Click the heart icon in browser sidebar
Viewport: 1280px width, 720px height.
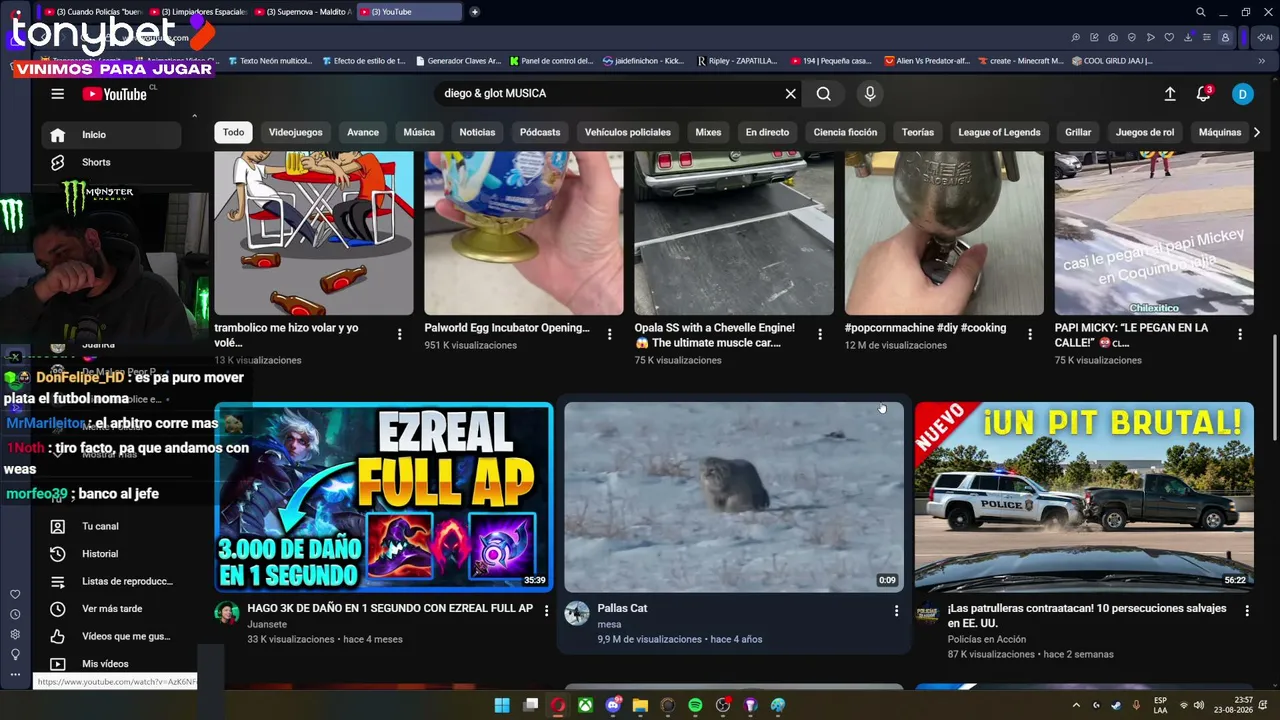(15, 595)
